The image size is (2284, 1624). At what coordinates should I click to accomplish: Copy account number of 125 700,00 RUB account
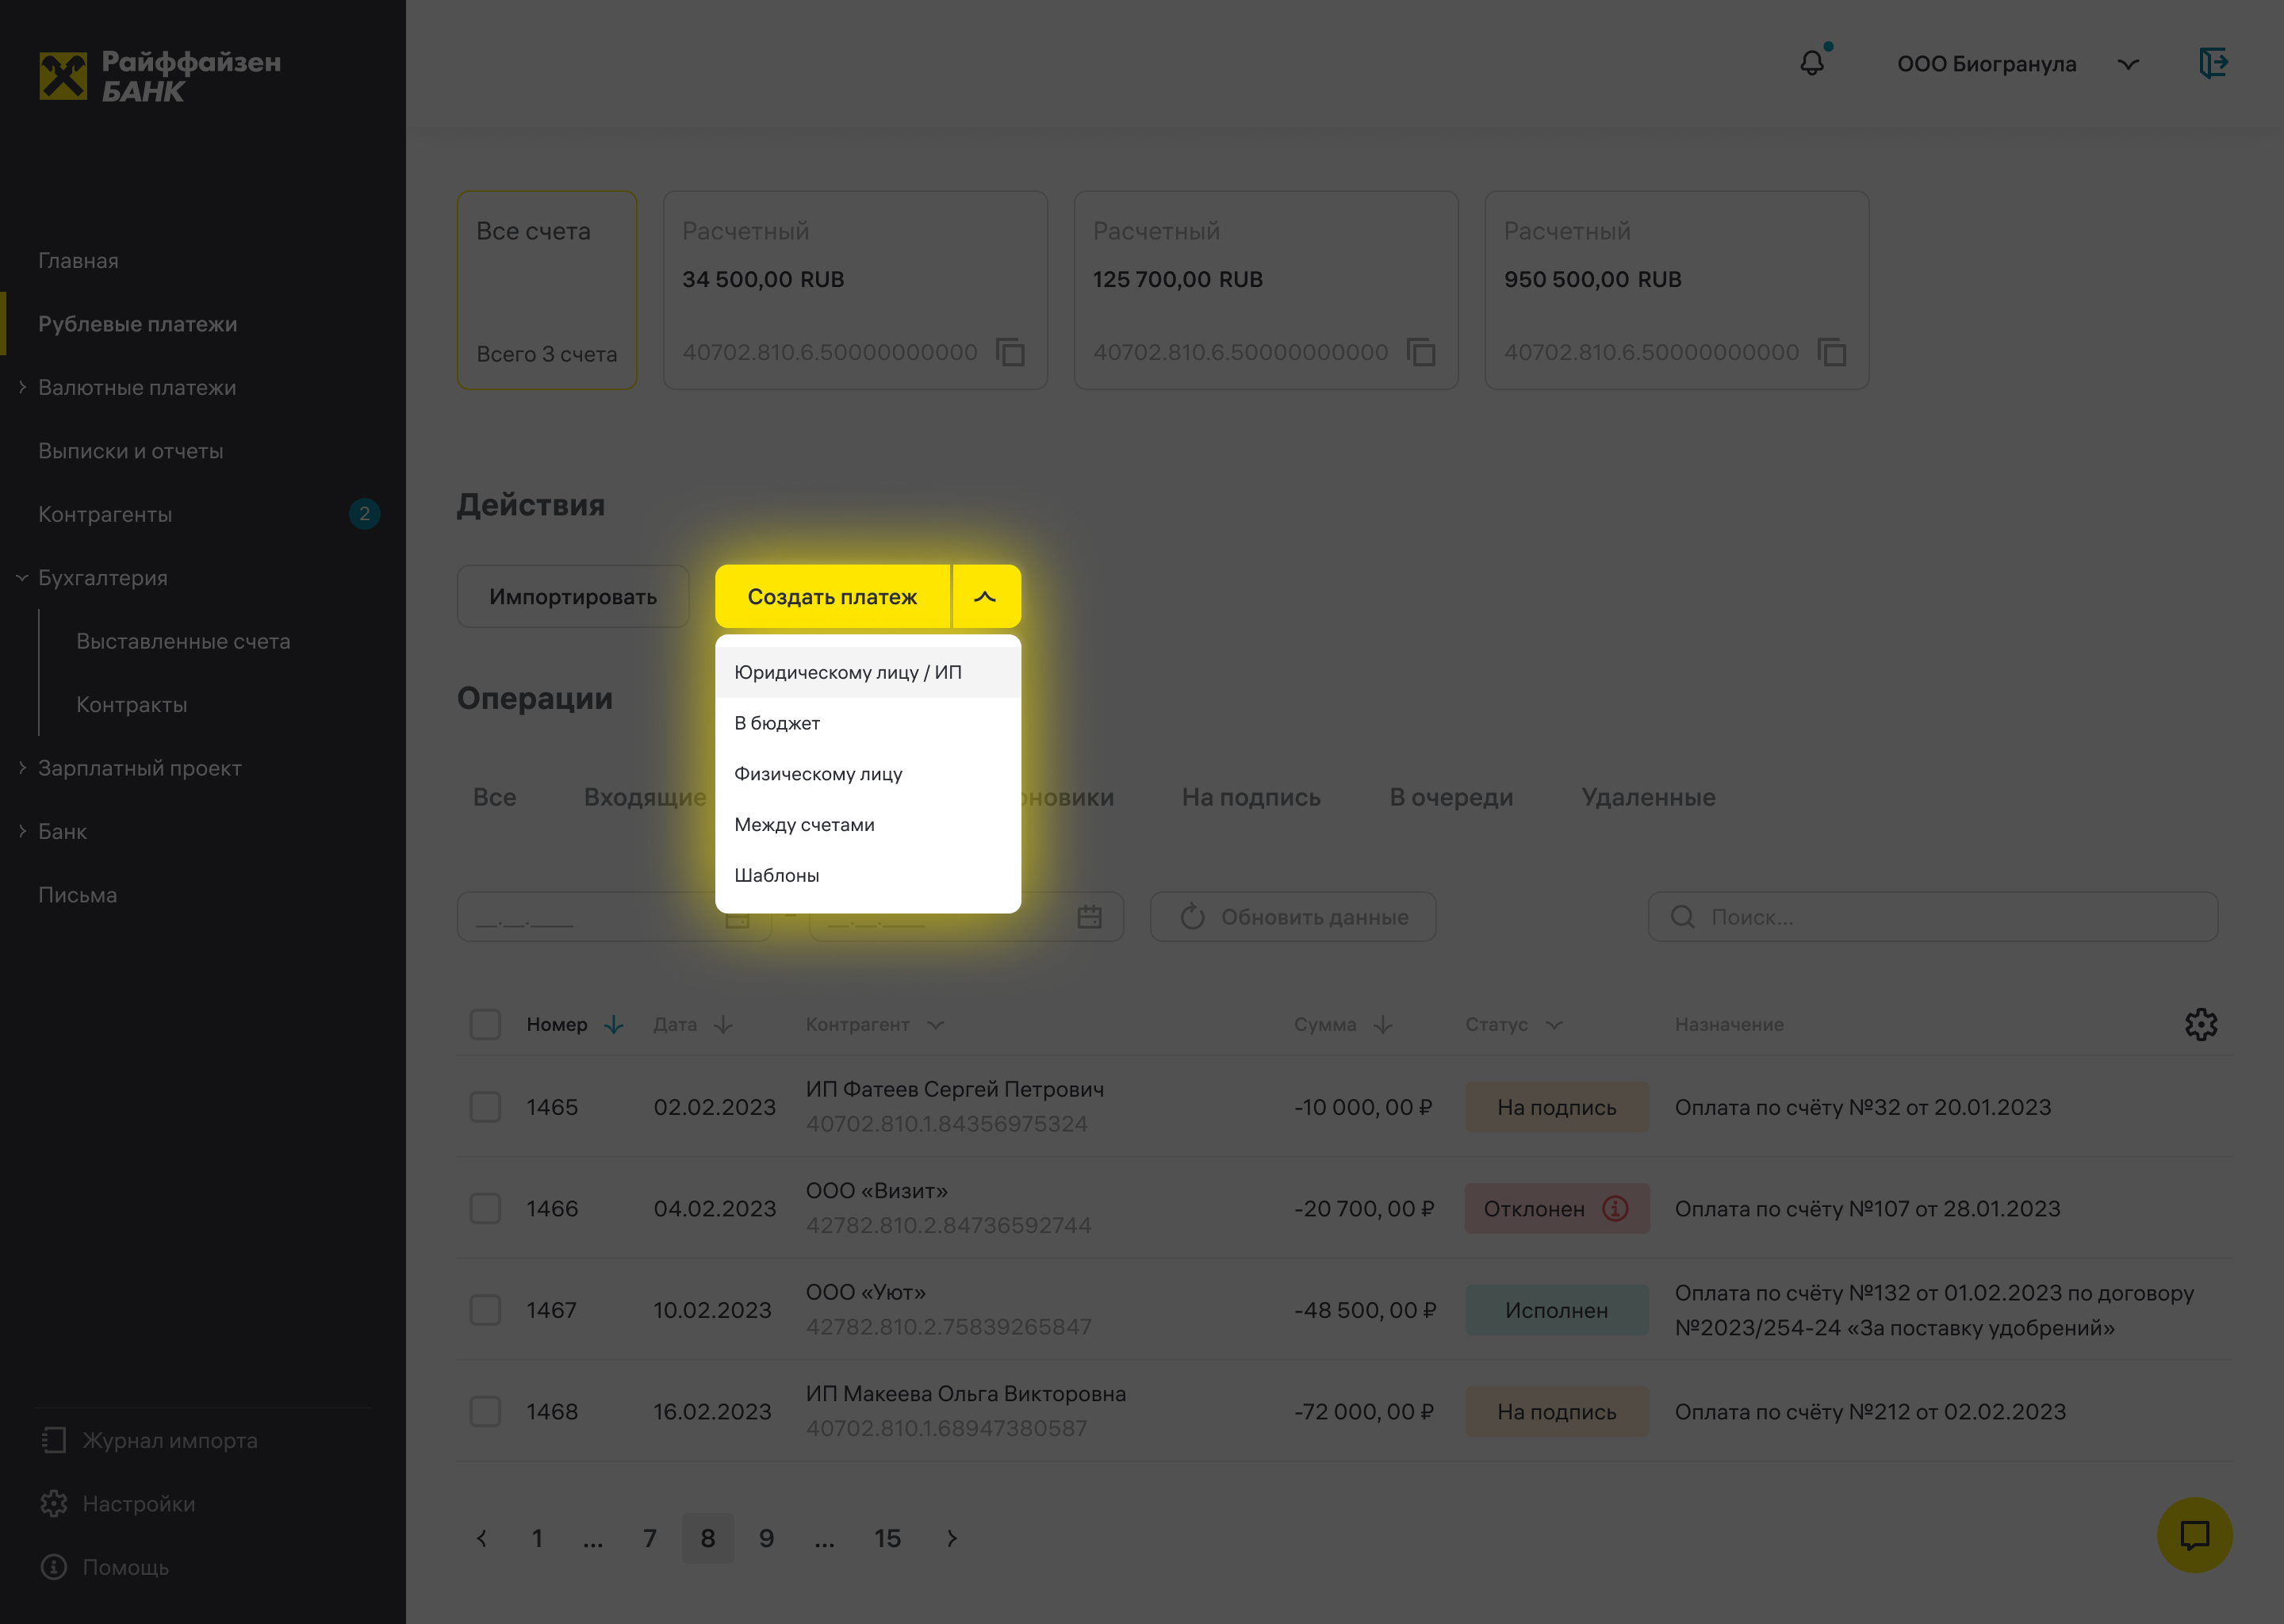(1421, 352)
